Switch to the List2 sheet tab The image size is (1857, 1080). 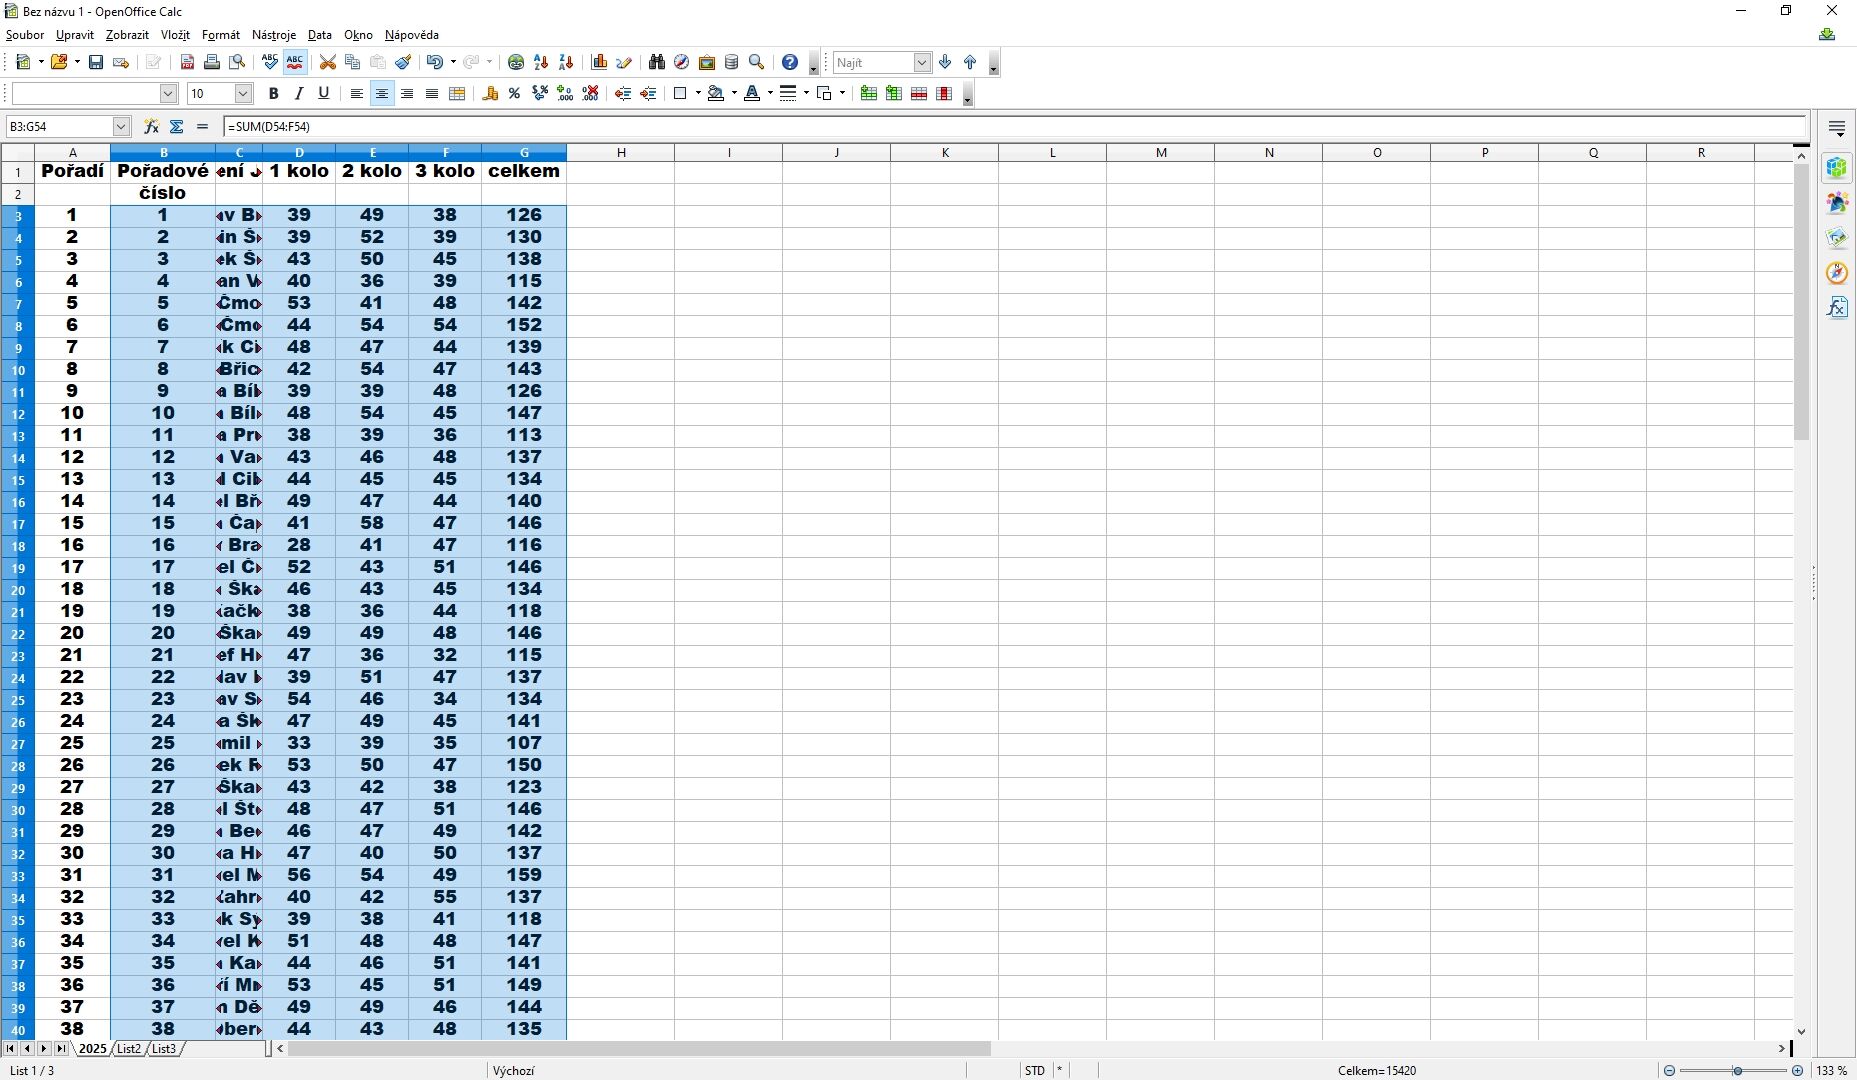coord(129,1048)
